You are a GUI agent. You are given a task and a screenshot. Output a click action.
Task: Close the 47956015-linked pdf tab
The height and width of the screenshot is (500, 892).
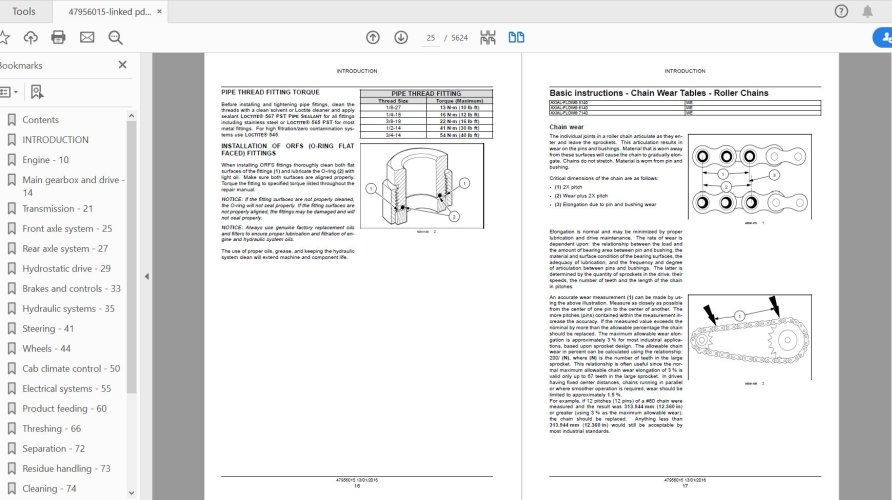coord(159,11)
